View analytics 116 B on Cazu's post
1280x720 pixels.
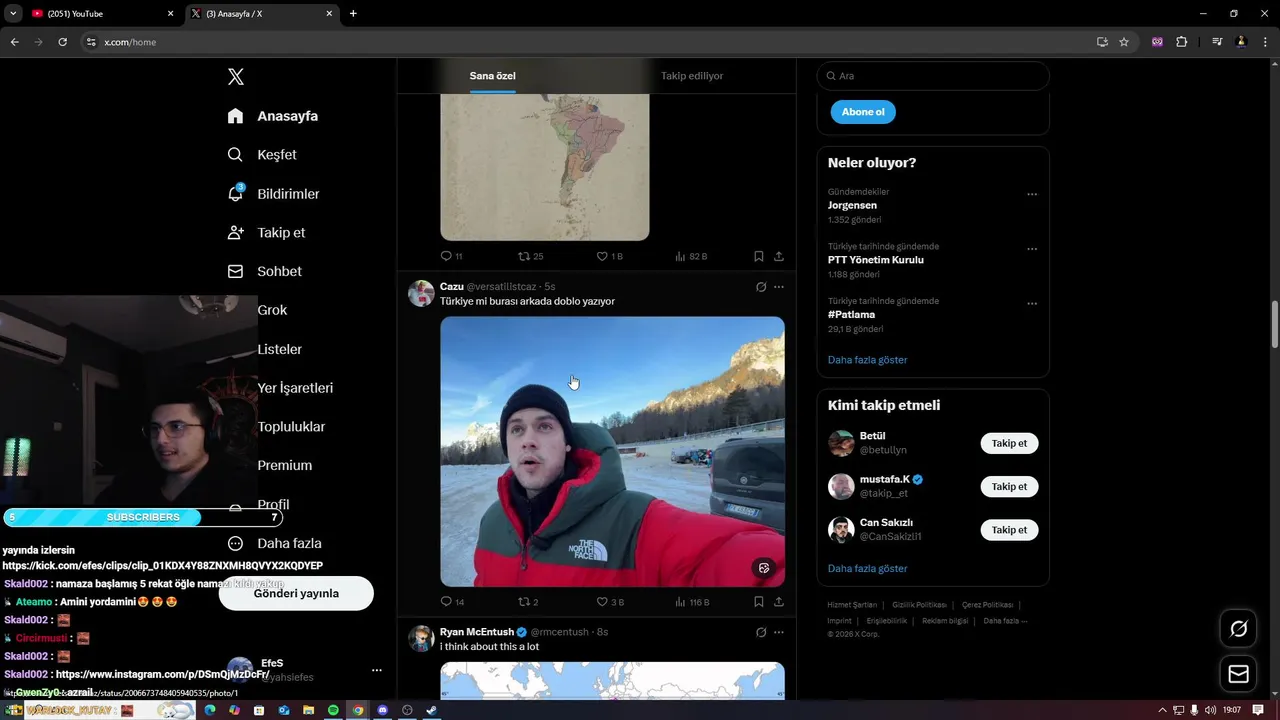pos(692,602)
